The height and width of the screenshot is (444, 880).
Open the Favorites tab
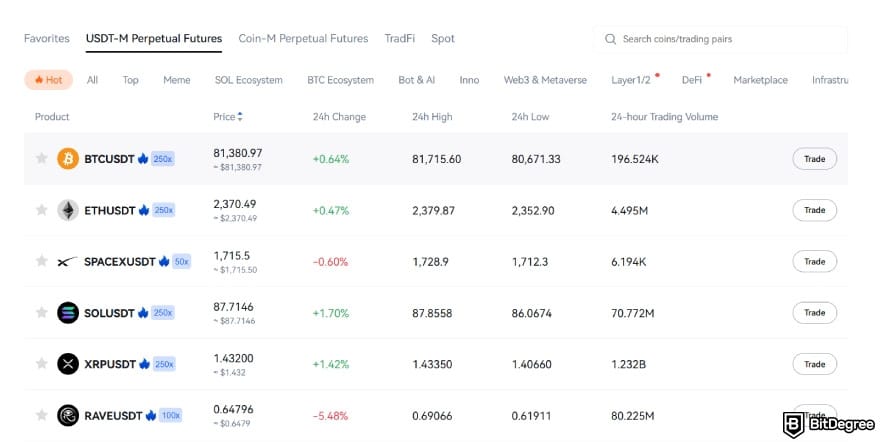pos(47,38)
